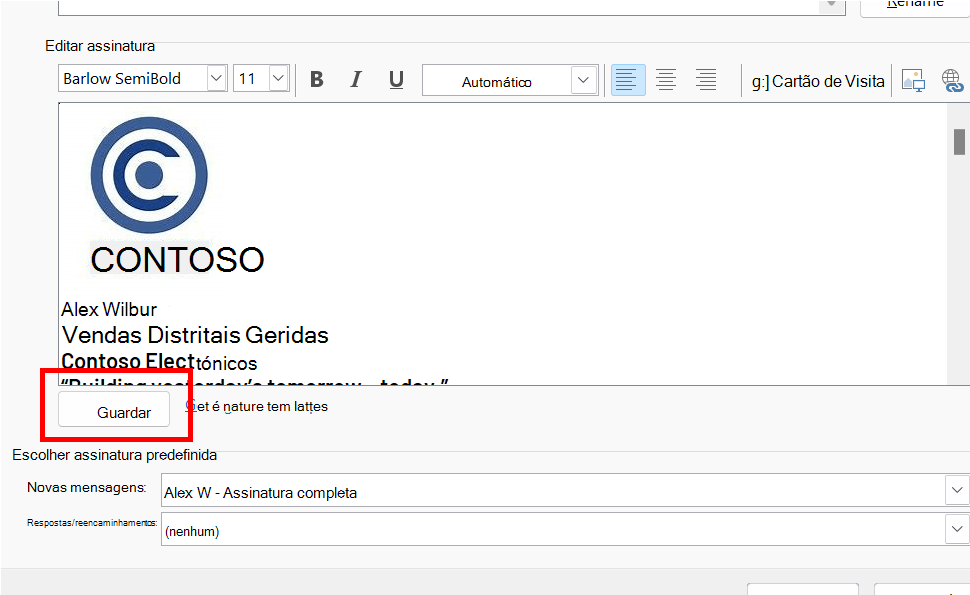Click the signature editor scrollbar thumb
Viewport: 970px width, 595px height.
(x=959, y=142)
